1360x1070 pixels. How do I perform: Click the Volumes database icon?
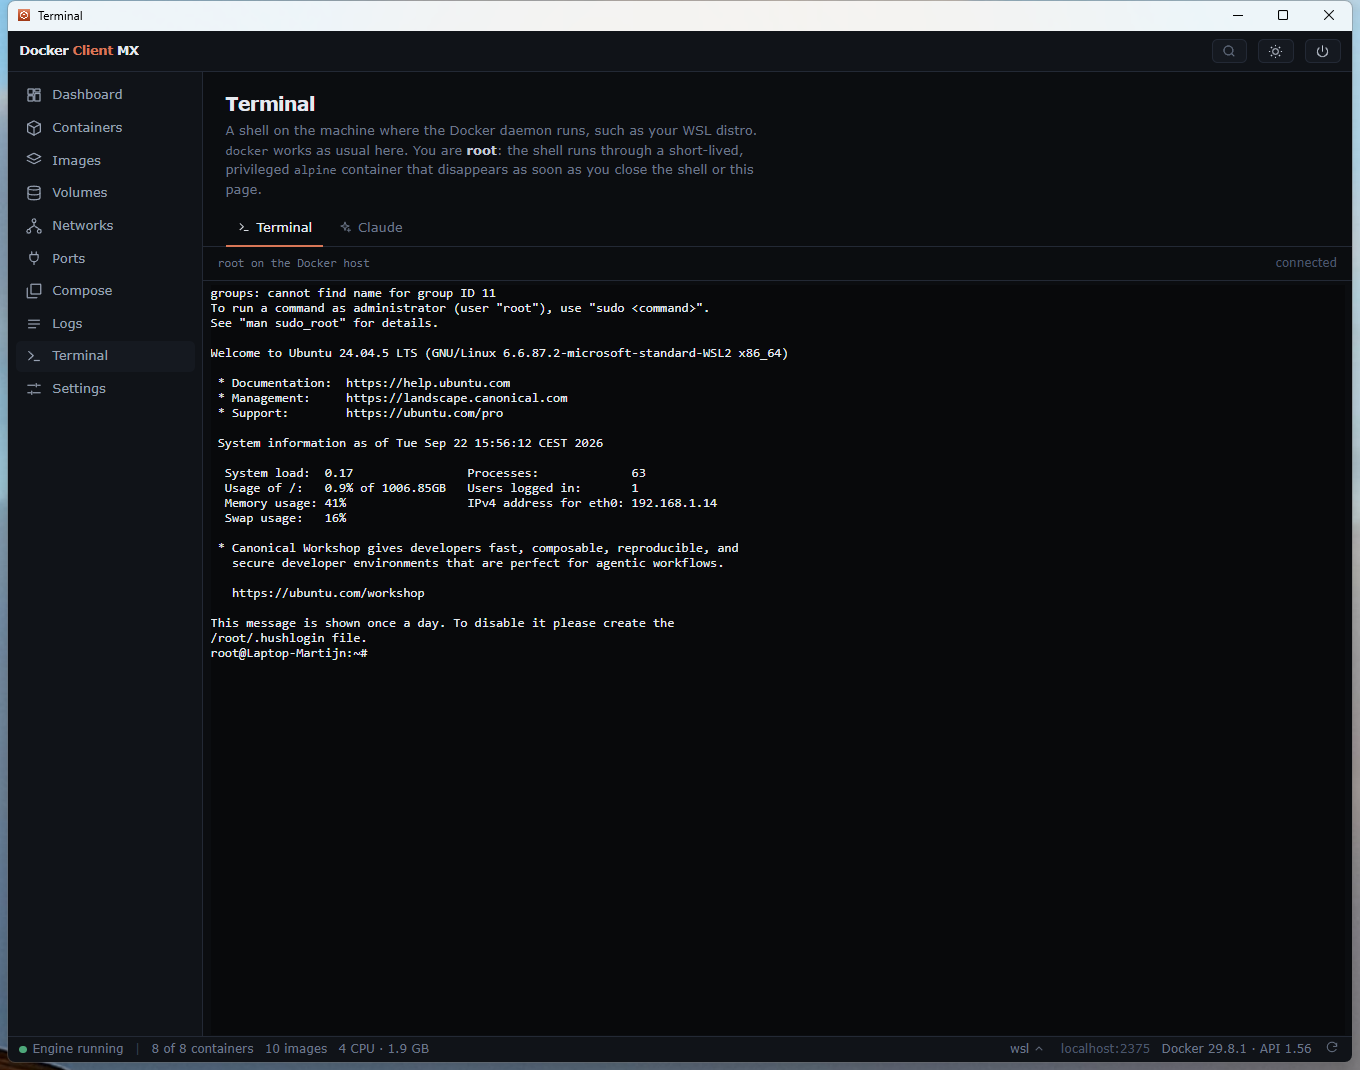[34, 193]
